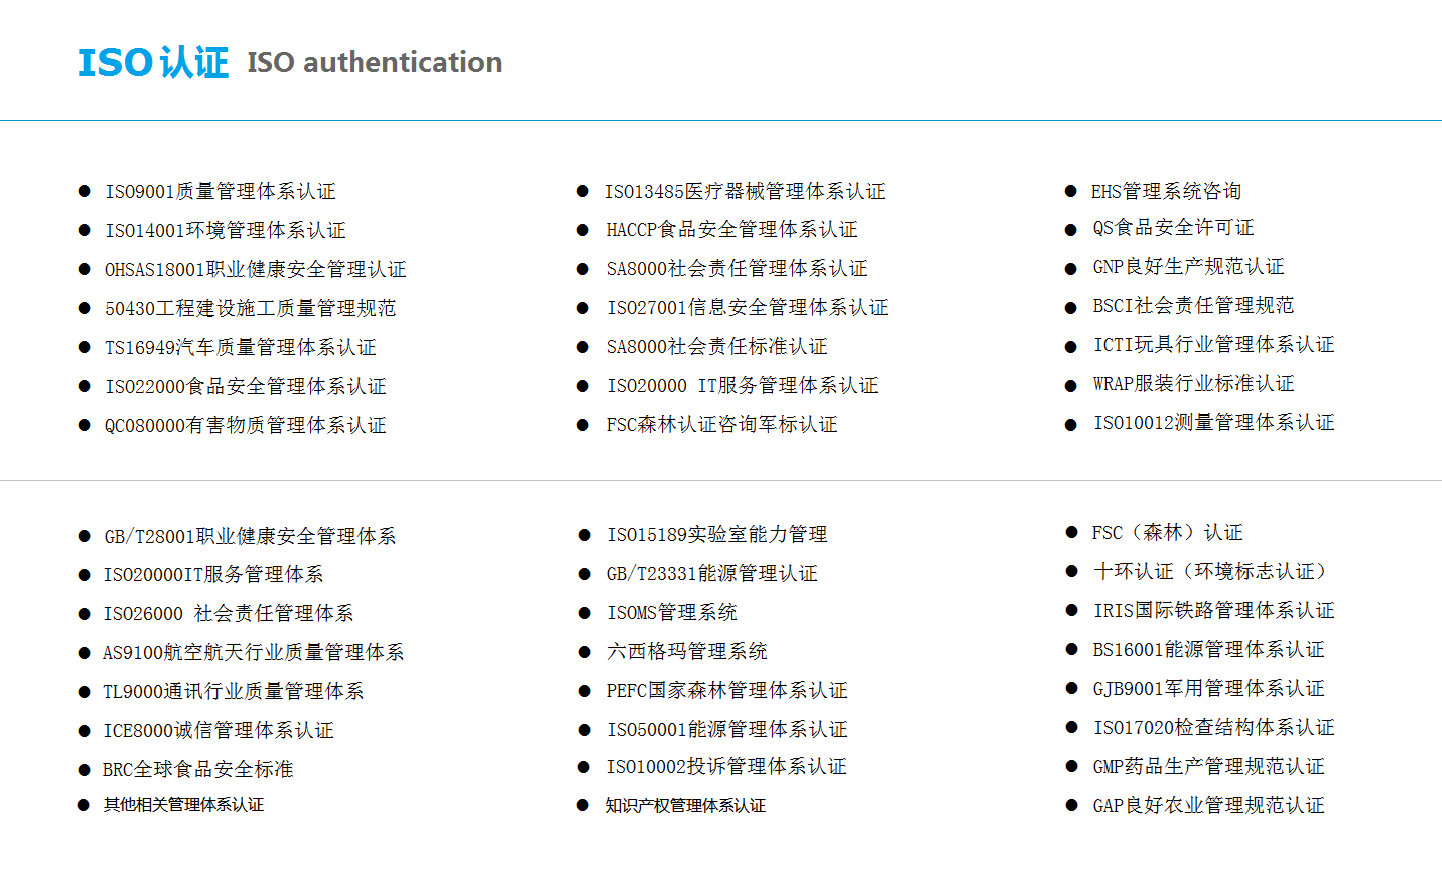Click HACCP食品安全管理体系认证
1442x886 pixels.
pyautogui.click(x=732, y=229)
